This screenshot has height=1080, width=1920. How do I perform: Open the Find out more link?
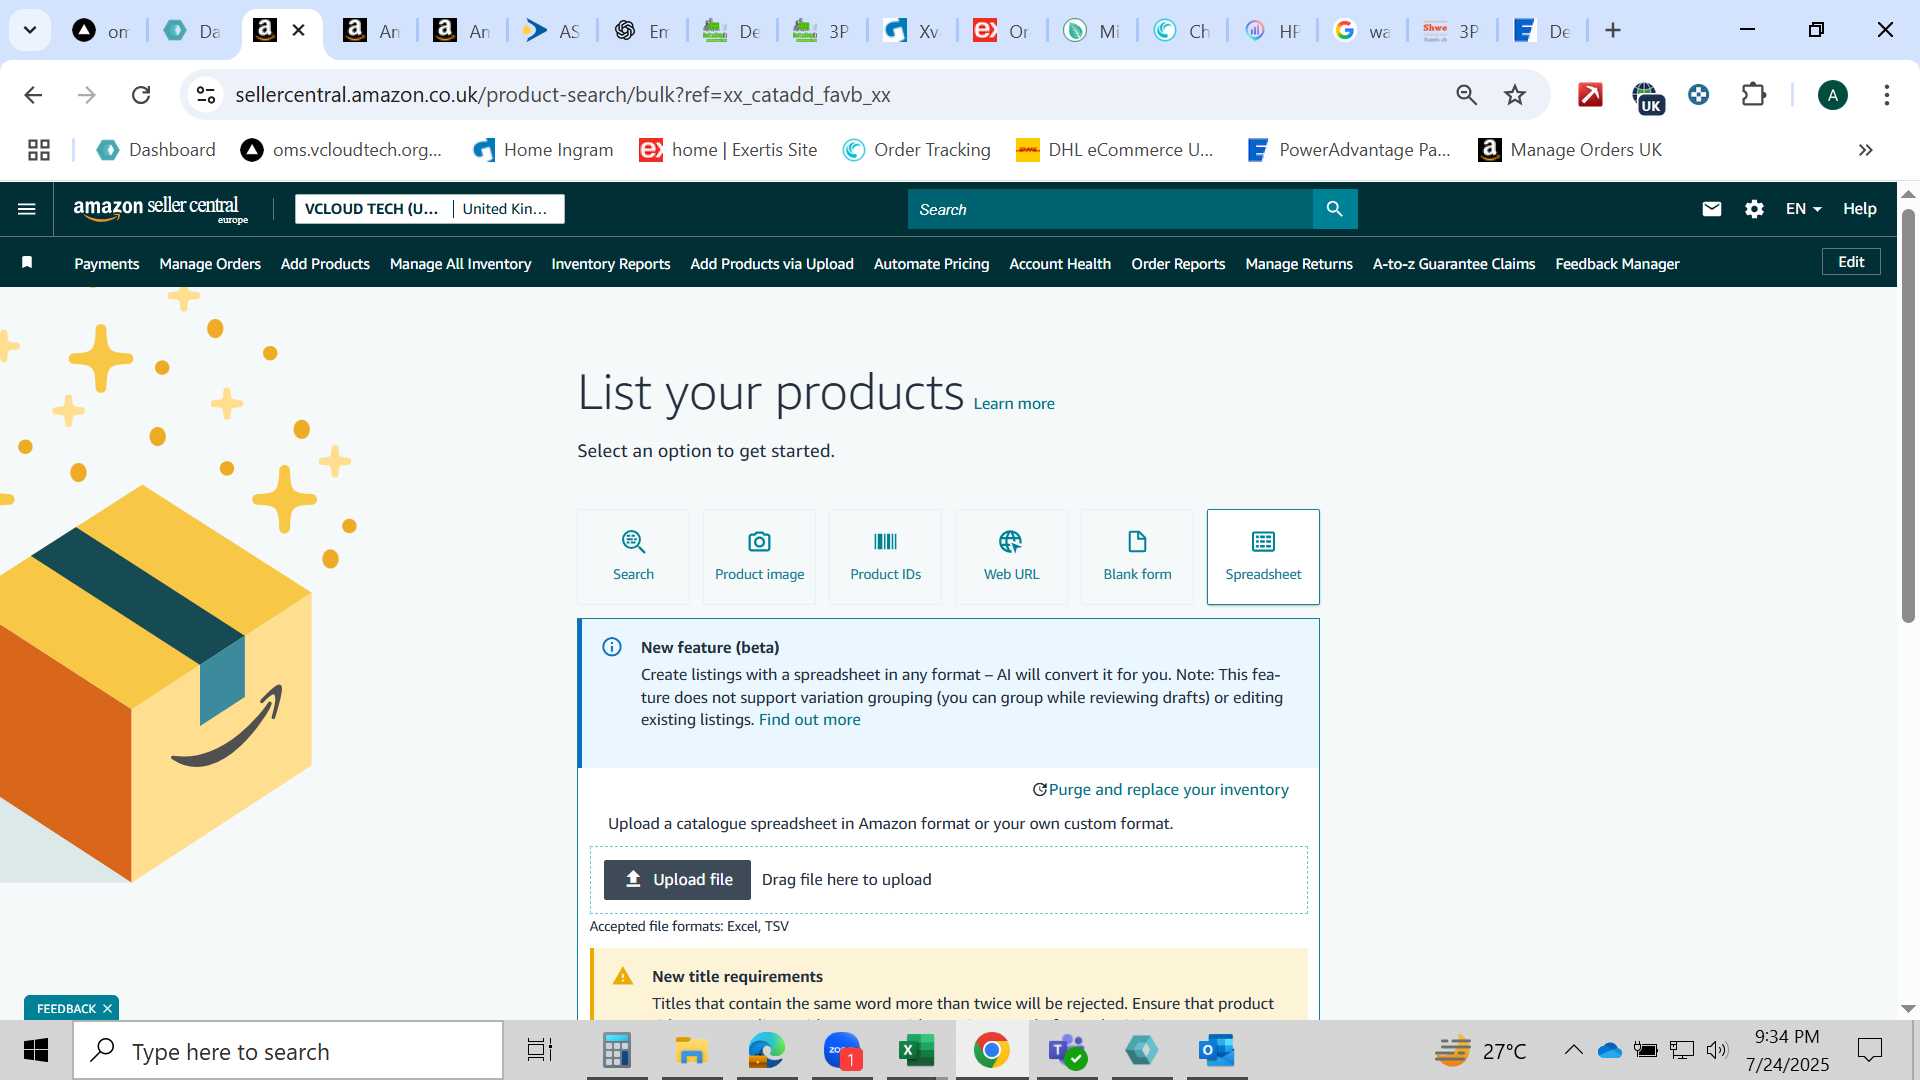(x=809, y=720)
